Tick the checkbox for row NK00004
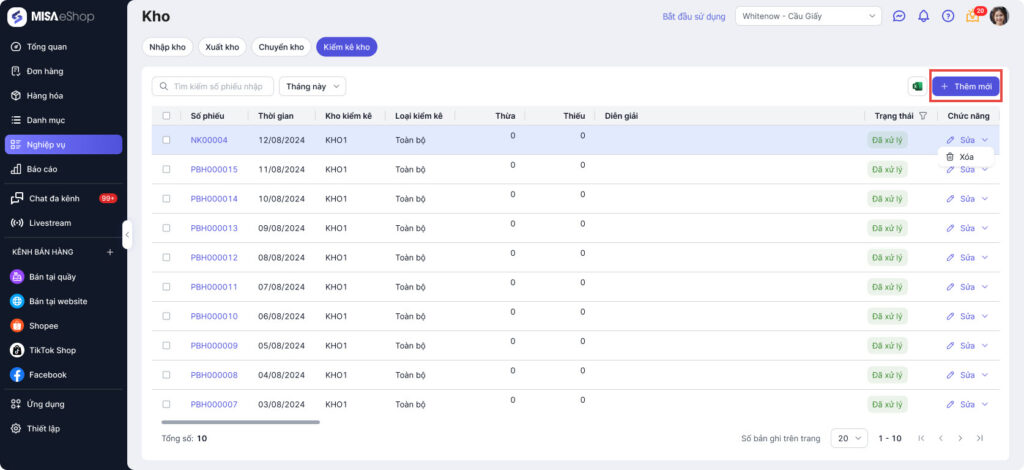This screenshot has height=470, width=1024. coord(167,140)
